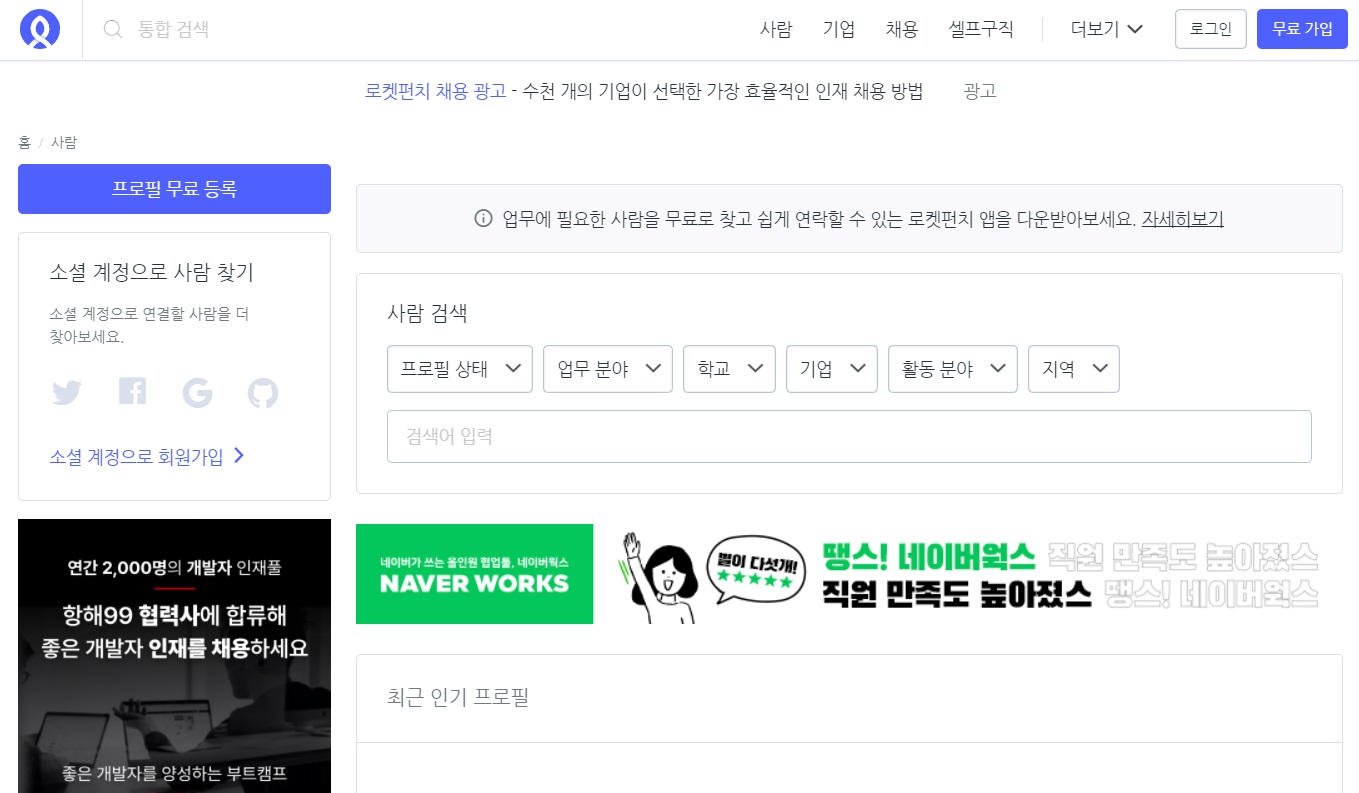
Task: Click the 사람 breadcrumb link
Action: click(64, 143)
